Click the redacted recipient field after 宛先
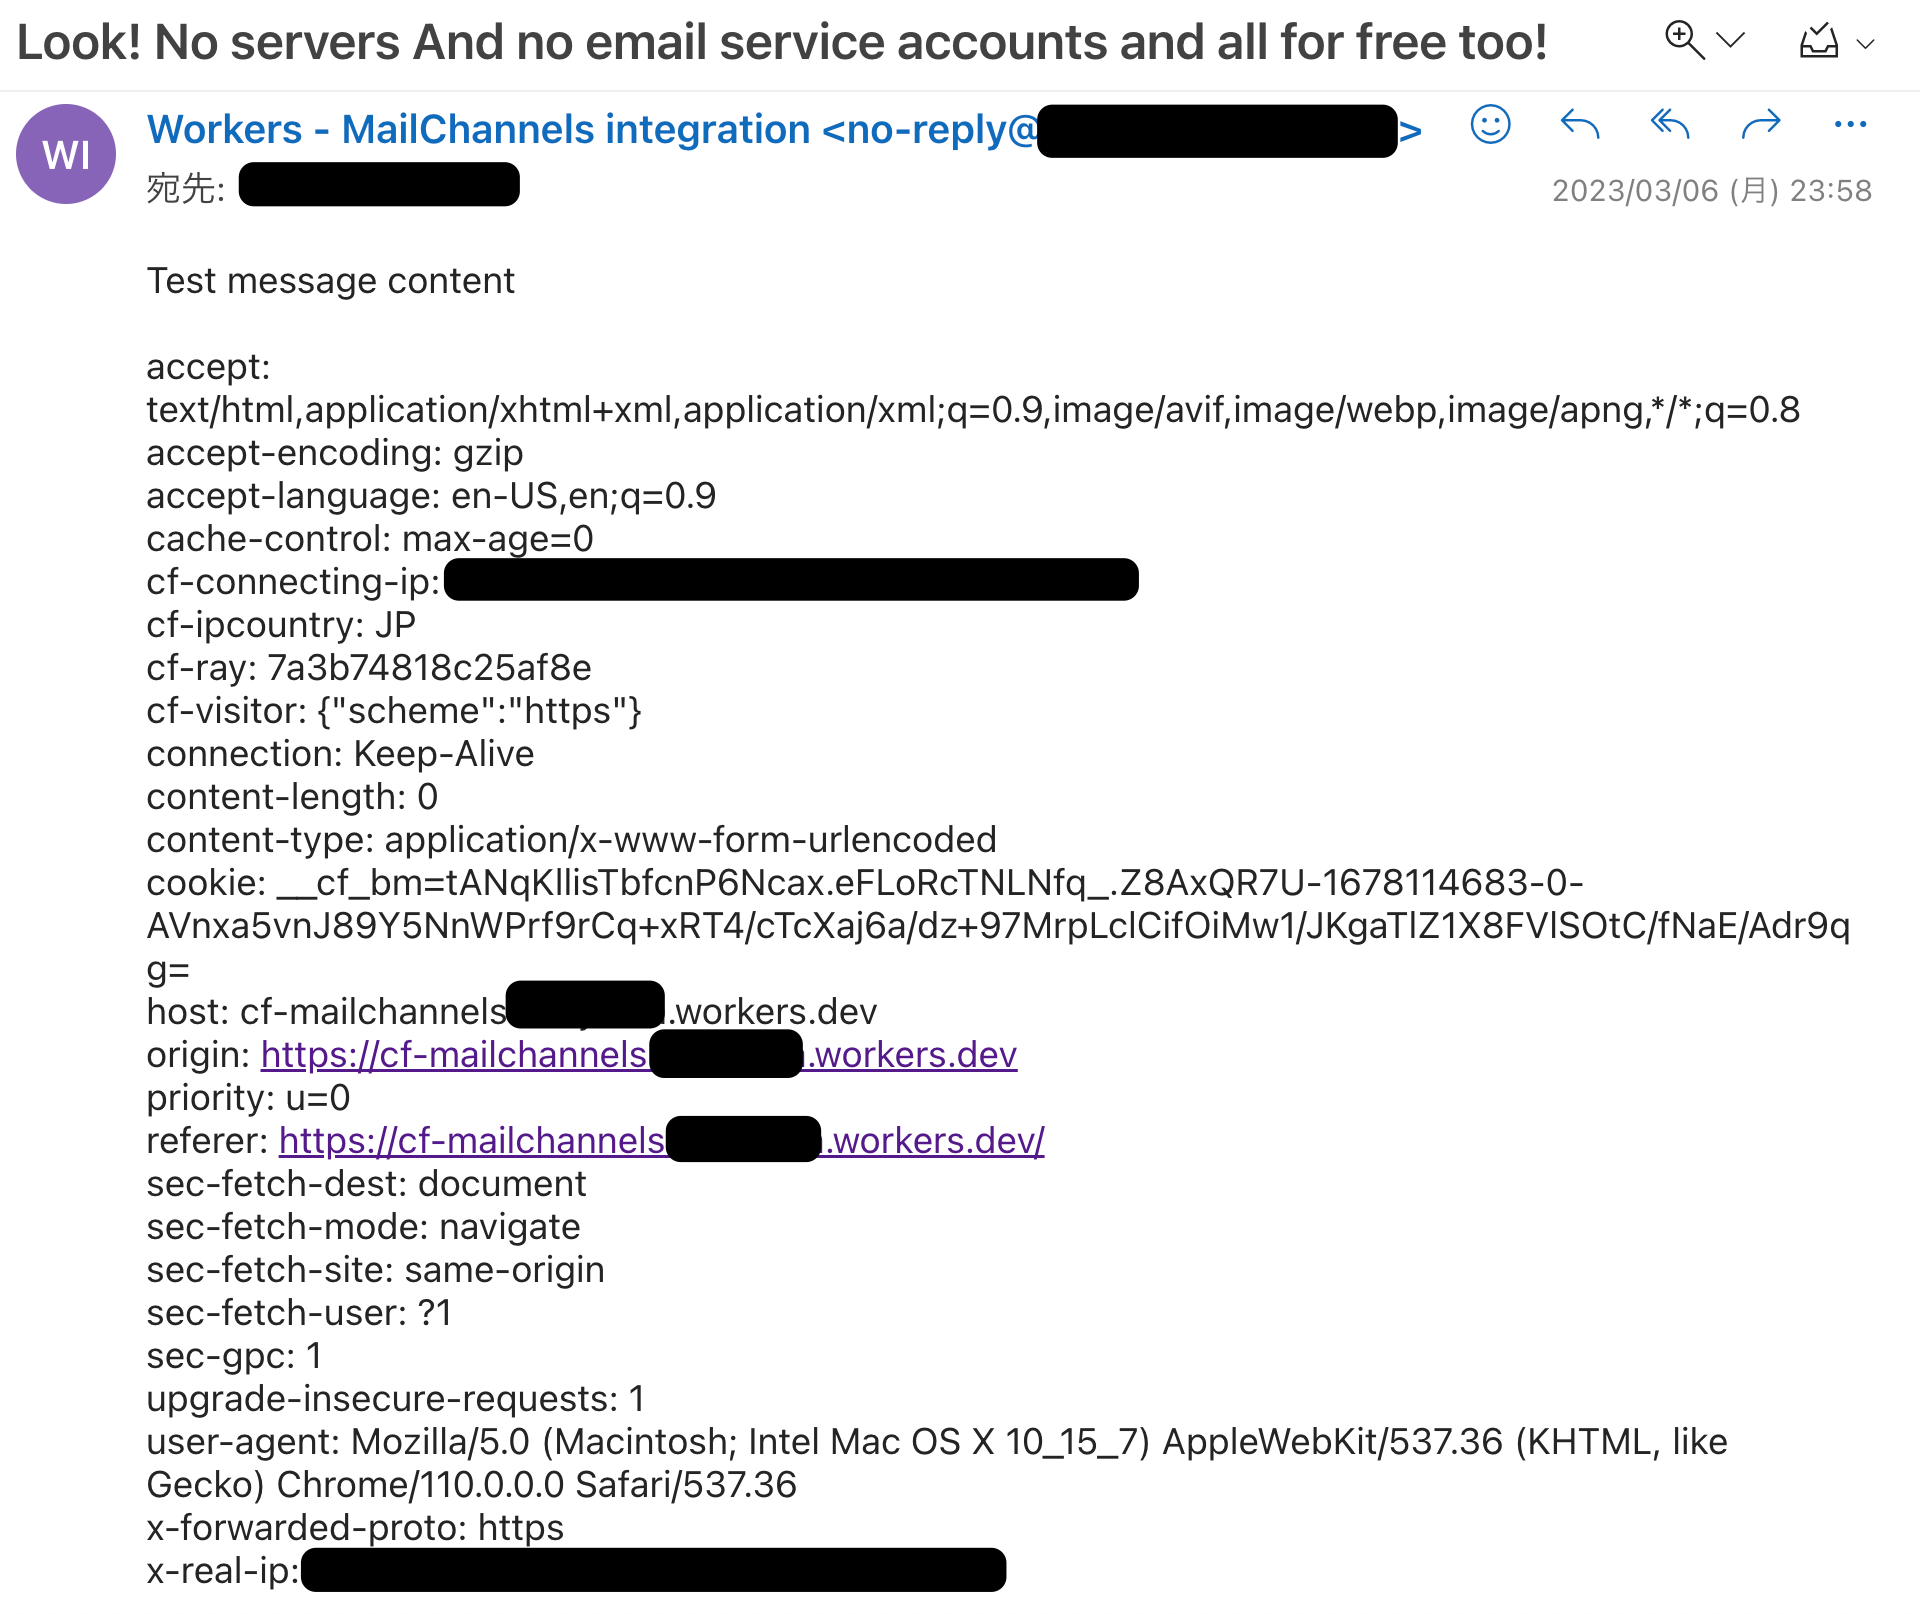The image size is (1920, 1614). [x=379, y=184]
